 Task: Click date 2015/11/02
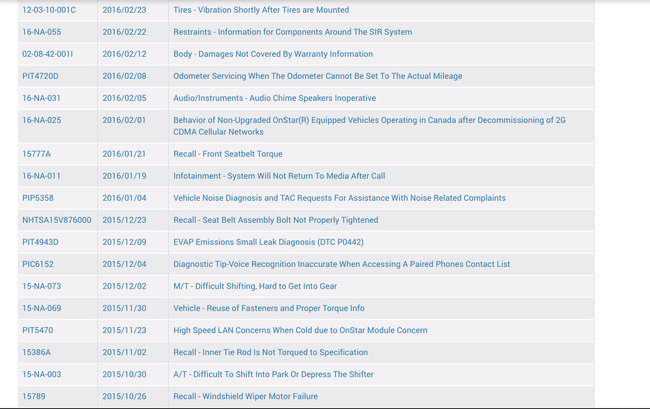click(124, 352)
